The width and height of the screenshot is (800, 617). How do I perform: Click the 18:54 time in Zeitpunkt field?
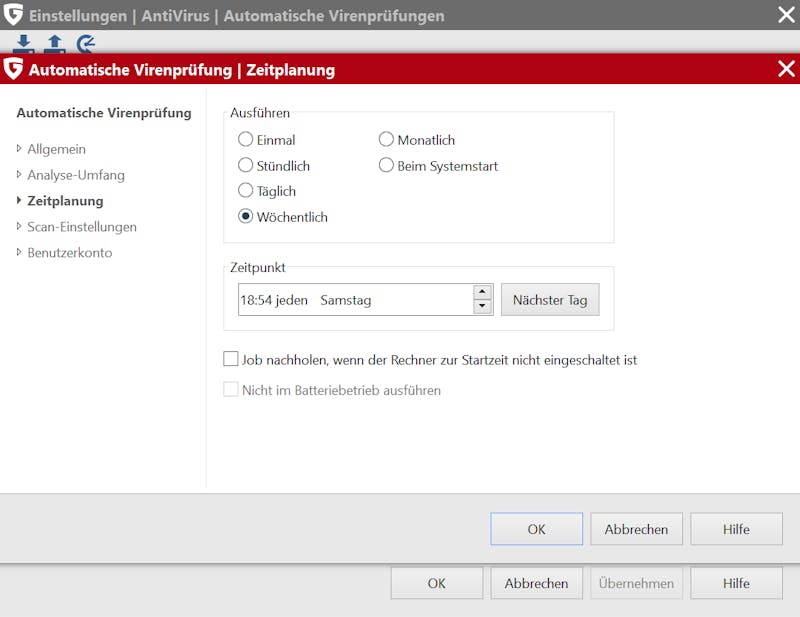click(256, 300)
